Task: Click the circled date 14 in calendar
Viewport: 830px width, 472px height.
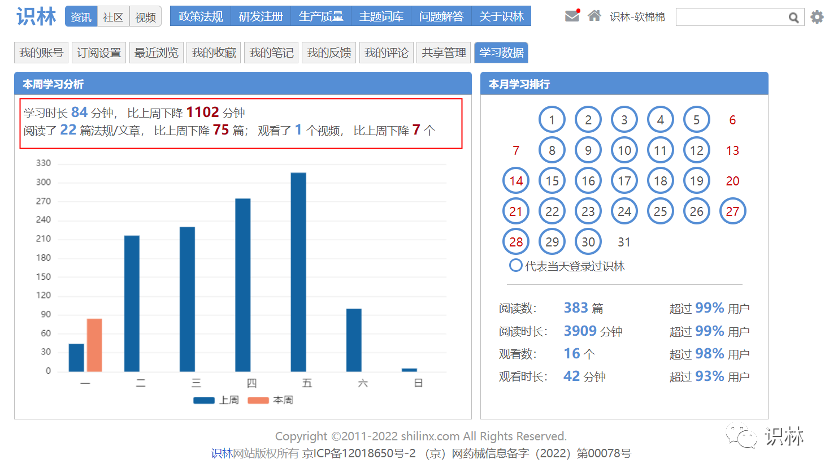Action: click(x=516, y=181)
